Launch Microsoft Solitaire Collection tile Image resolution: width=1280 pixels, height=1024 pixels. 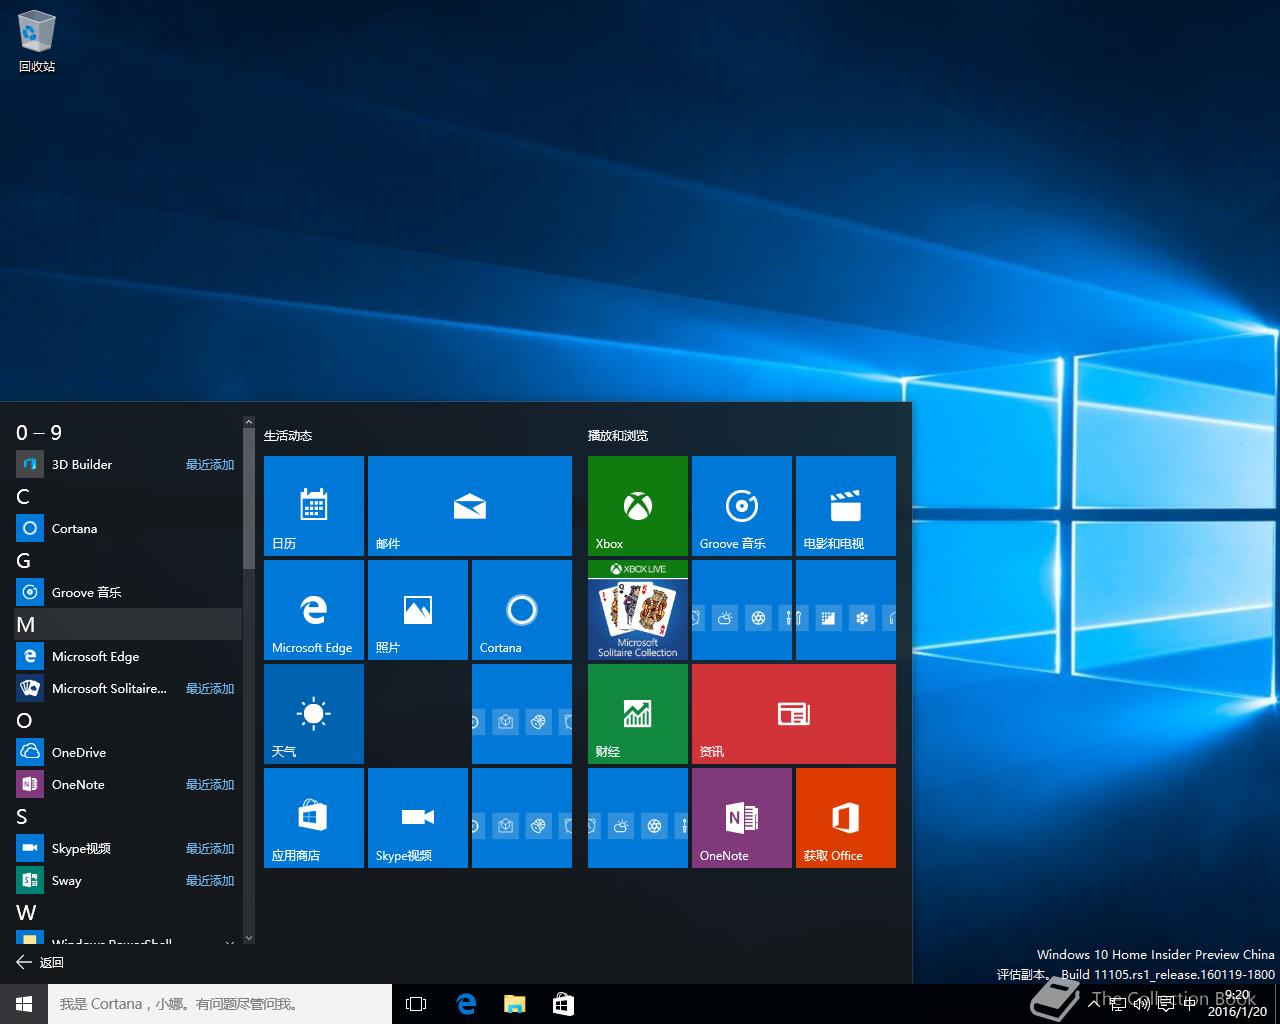point(638,610)
